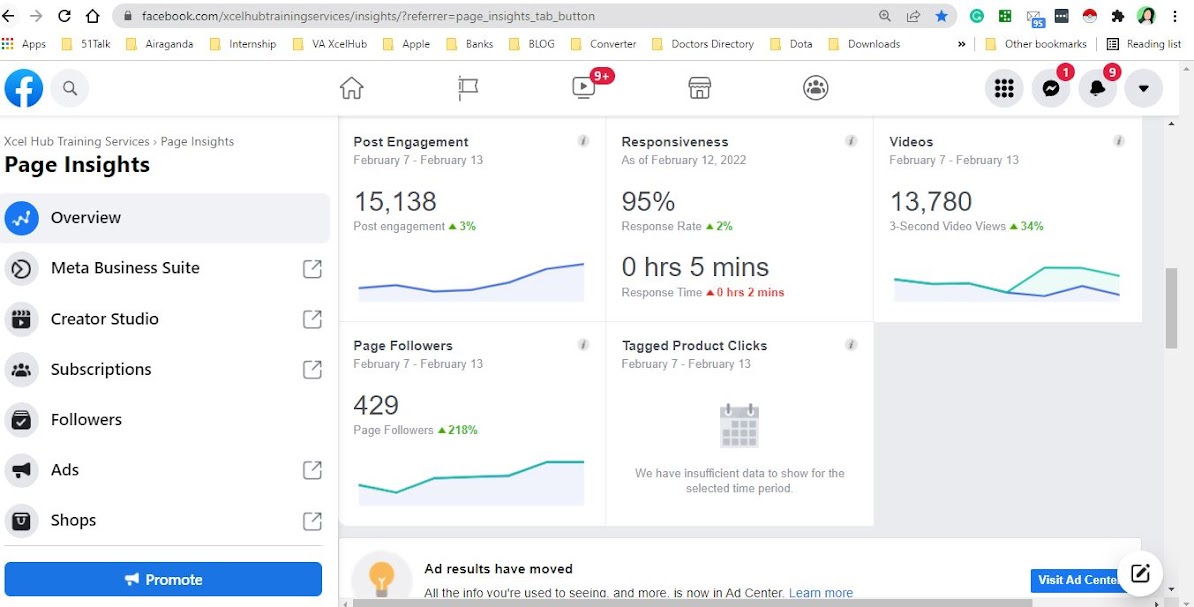Open the Post Engagement line chart
Screen dimensions: 1194x607
click(471, 282)
